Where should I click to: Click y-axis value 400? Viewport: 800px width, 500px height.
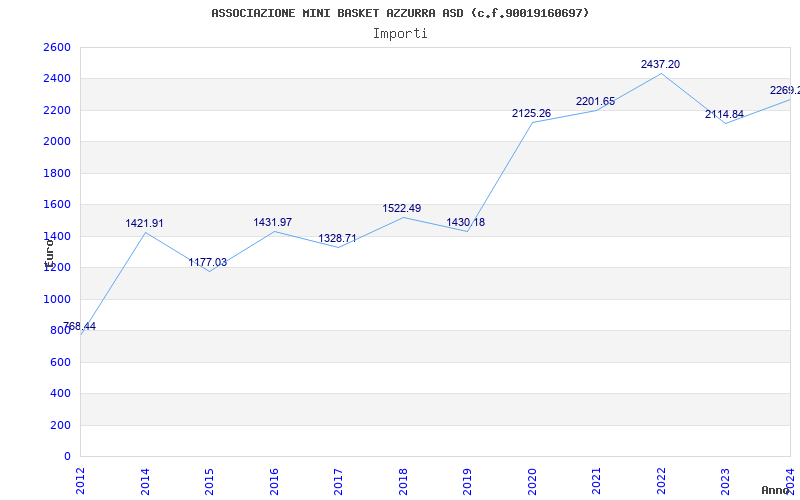[x=60, y=393]
